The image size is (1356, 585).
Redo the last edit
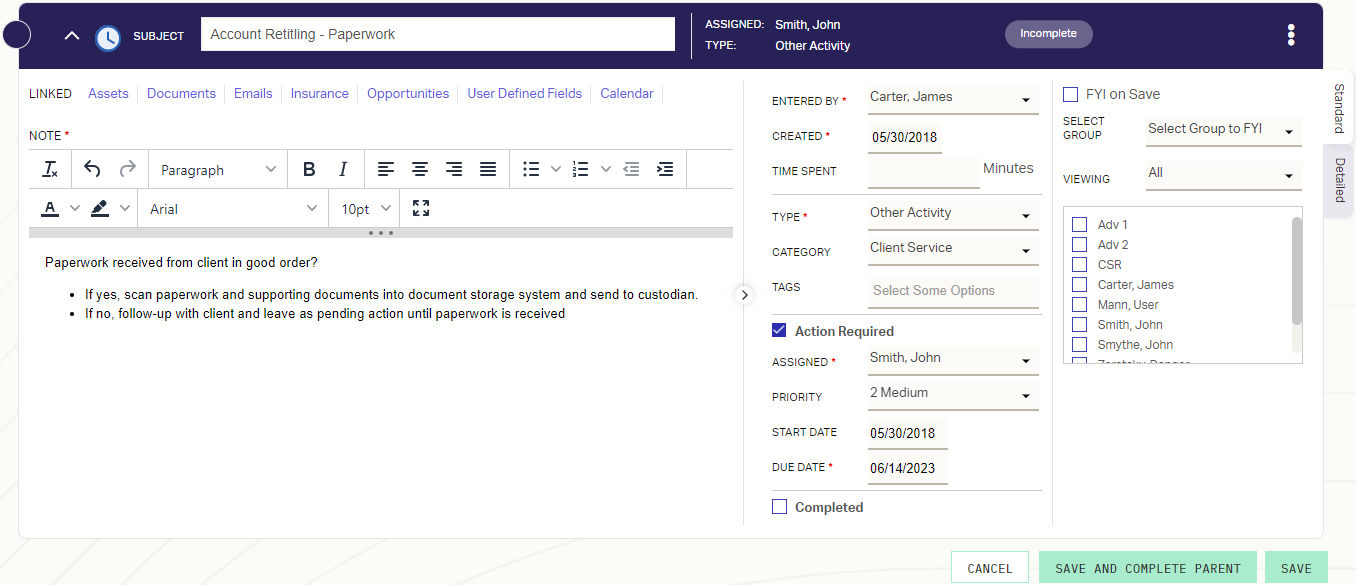127,170
